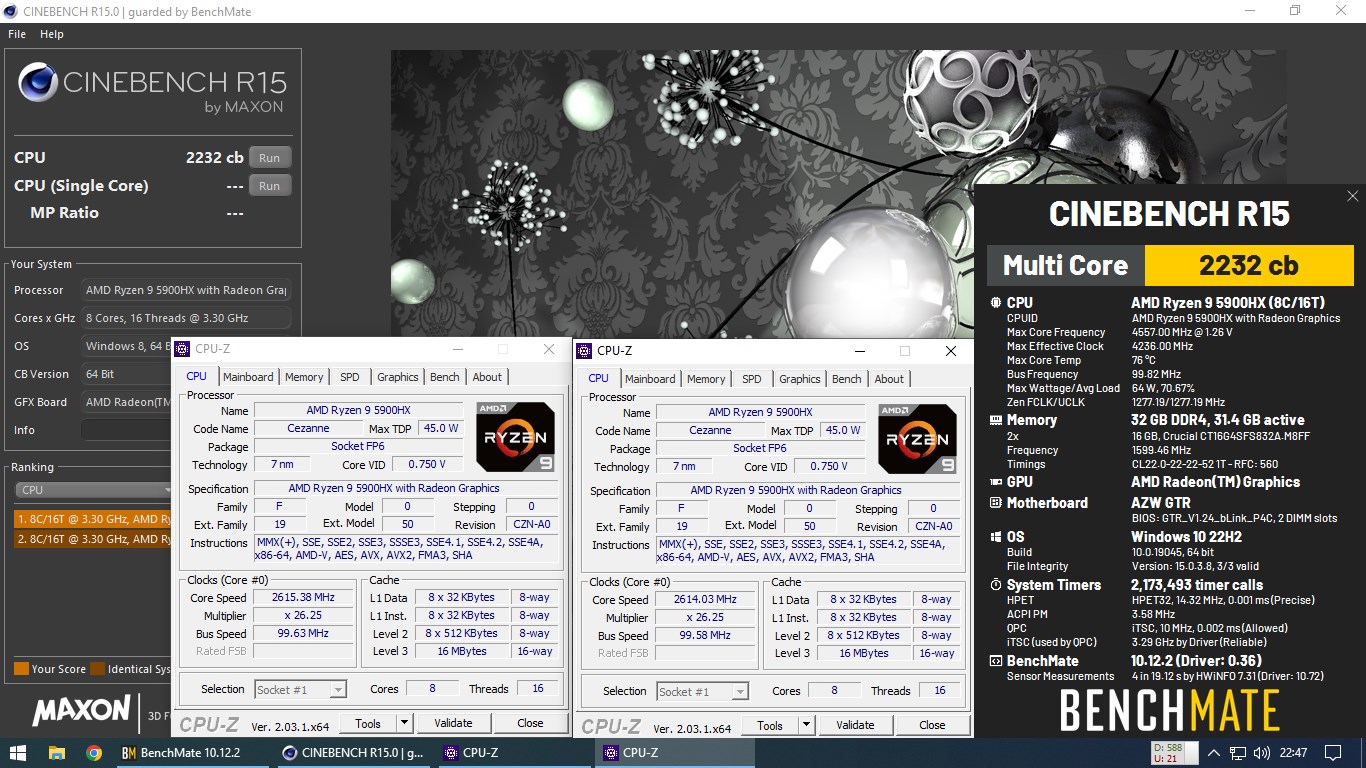Switch to Bench tab in right CPU-Z window
Screen dimensions: 1366x768
tap(847, 379)
